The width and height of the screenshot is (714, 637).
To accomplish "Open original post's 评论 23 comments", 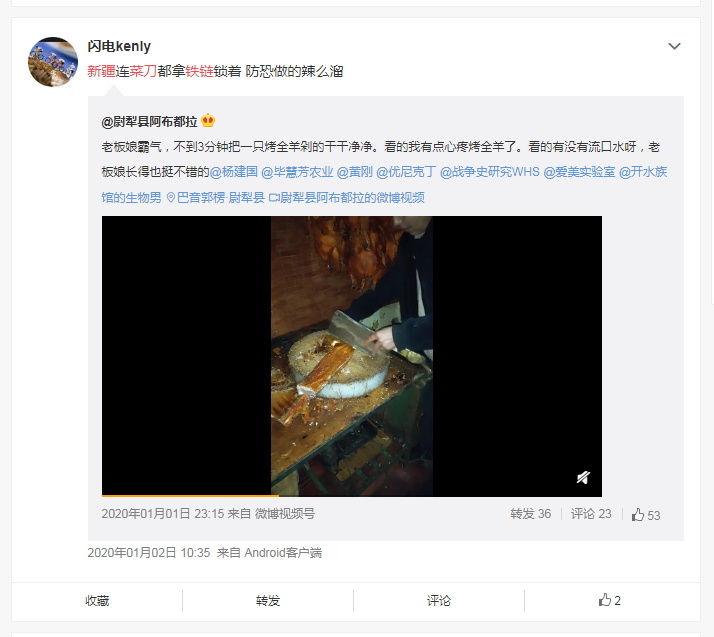I will pyautogui.click(x=591, y=514).
